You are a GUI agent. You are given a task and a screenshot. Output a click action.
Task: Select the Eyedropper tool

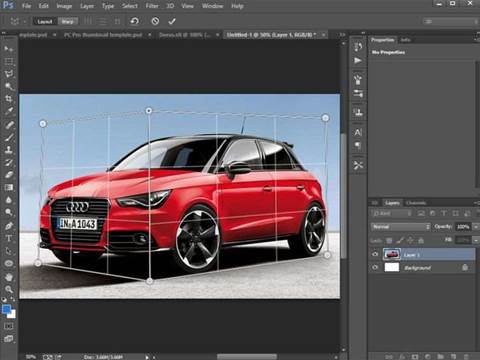point(8,111)
